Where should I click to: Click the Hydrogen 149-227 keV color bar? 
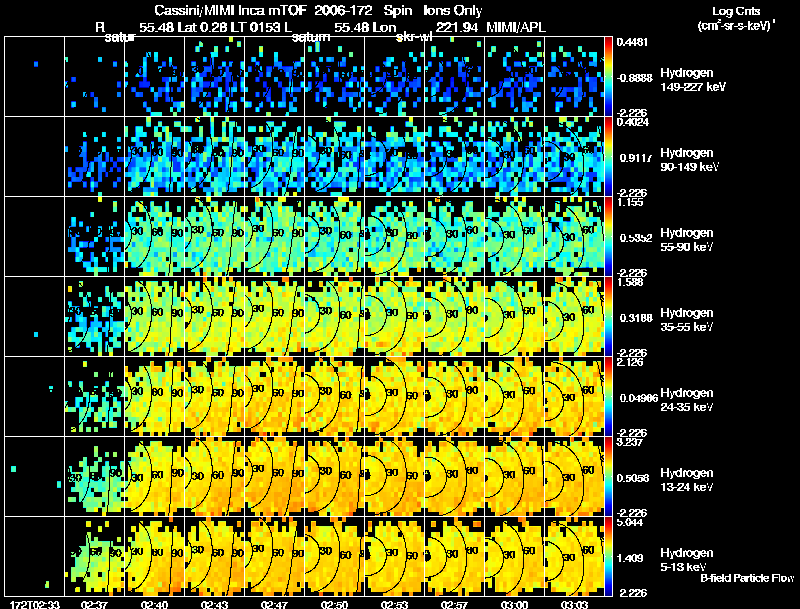point(608,77)
